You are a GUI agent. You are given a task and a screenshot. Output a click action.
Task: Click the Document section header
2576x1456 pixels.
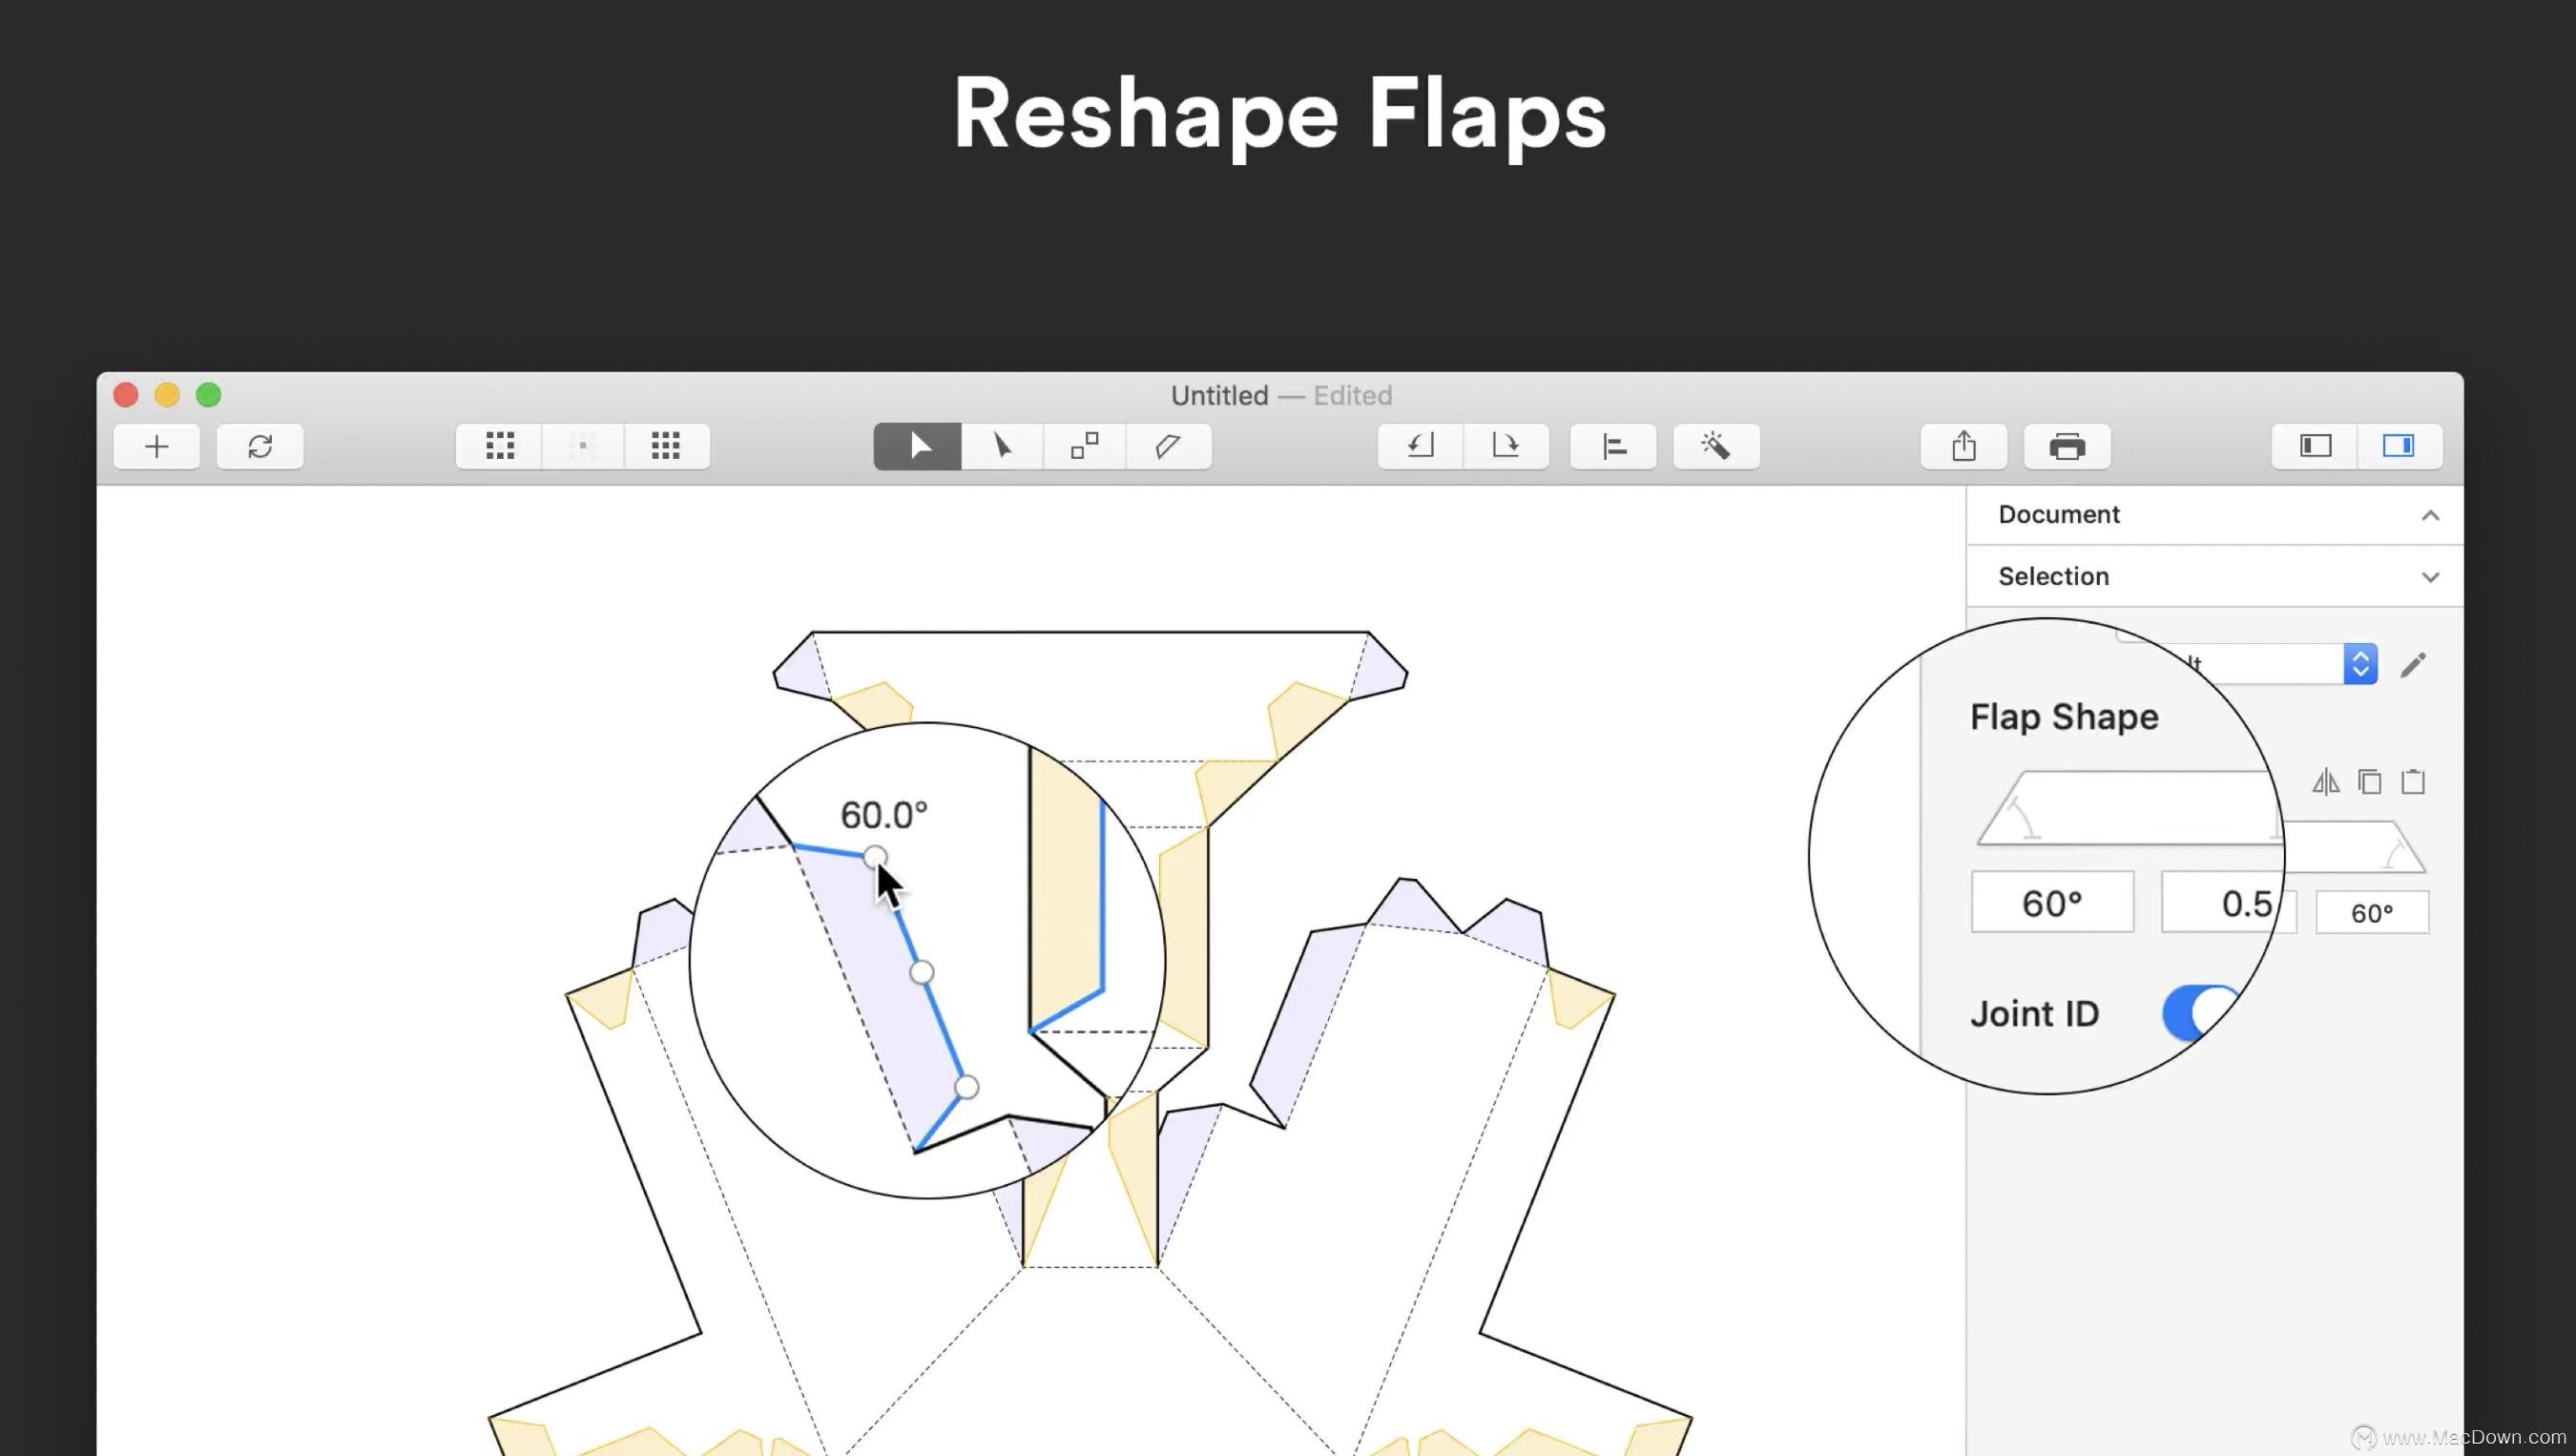click(2059, 515)
